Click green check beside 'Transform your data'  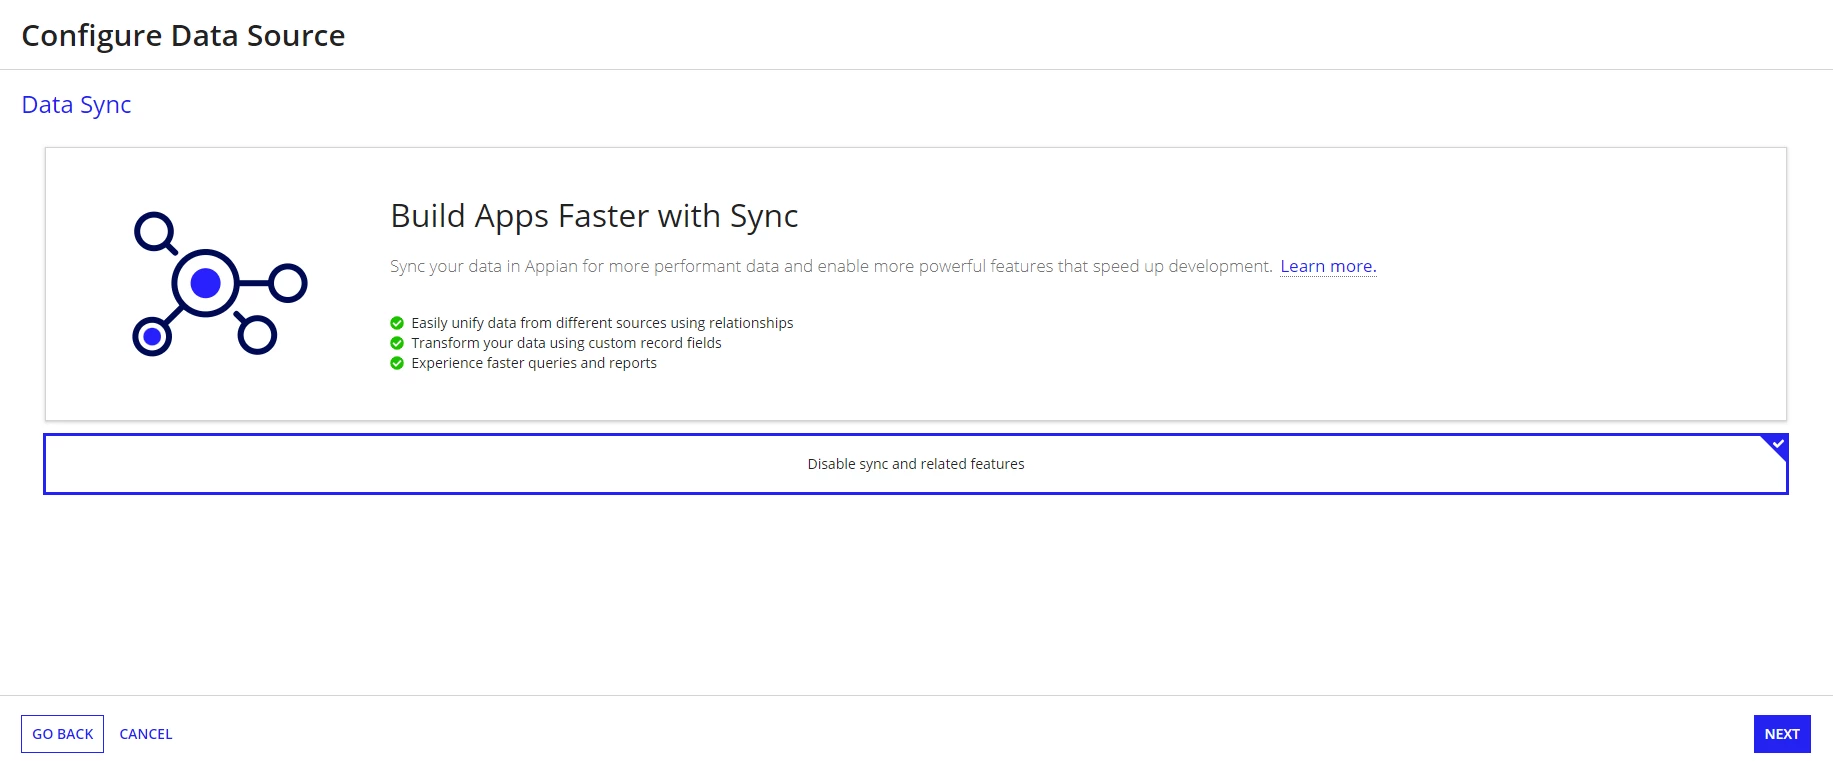[397, 343]
